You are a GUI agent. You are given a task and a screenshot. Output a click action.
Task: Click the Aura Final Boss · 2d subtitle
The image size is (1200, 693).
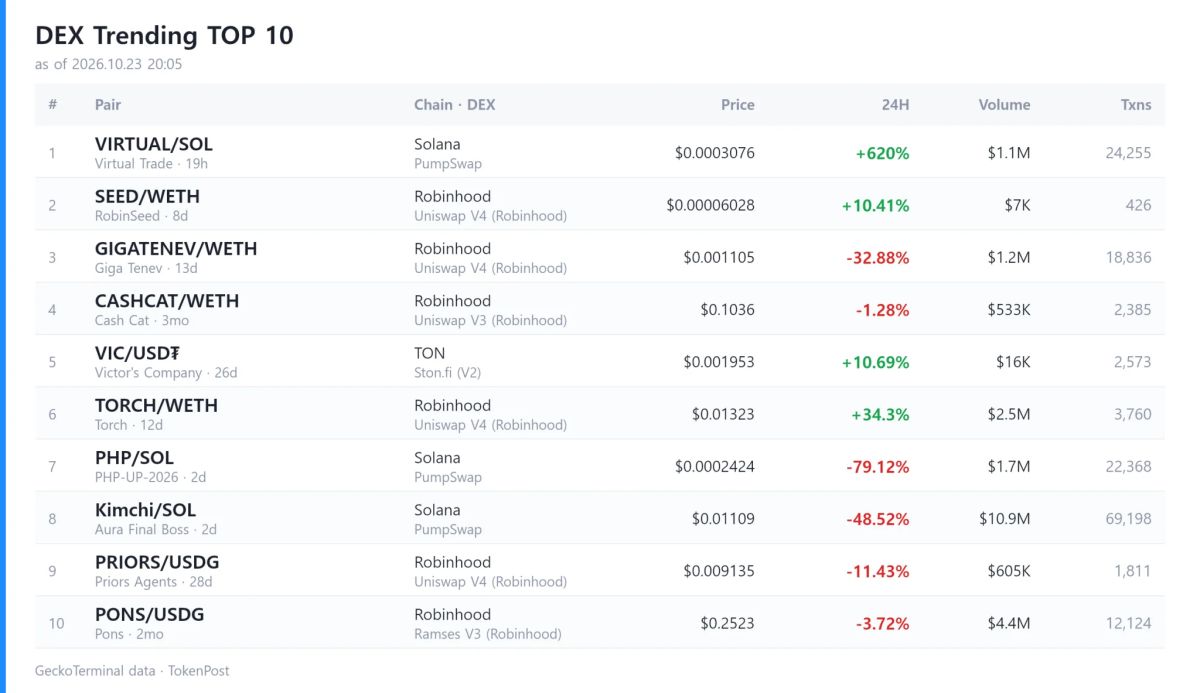pos(156,530)
